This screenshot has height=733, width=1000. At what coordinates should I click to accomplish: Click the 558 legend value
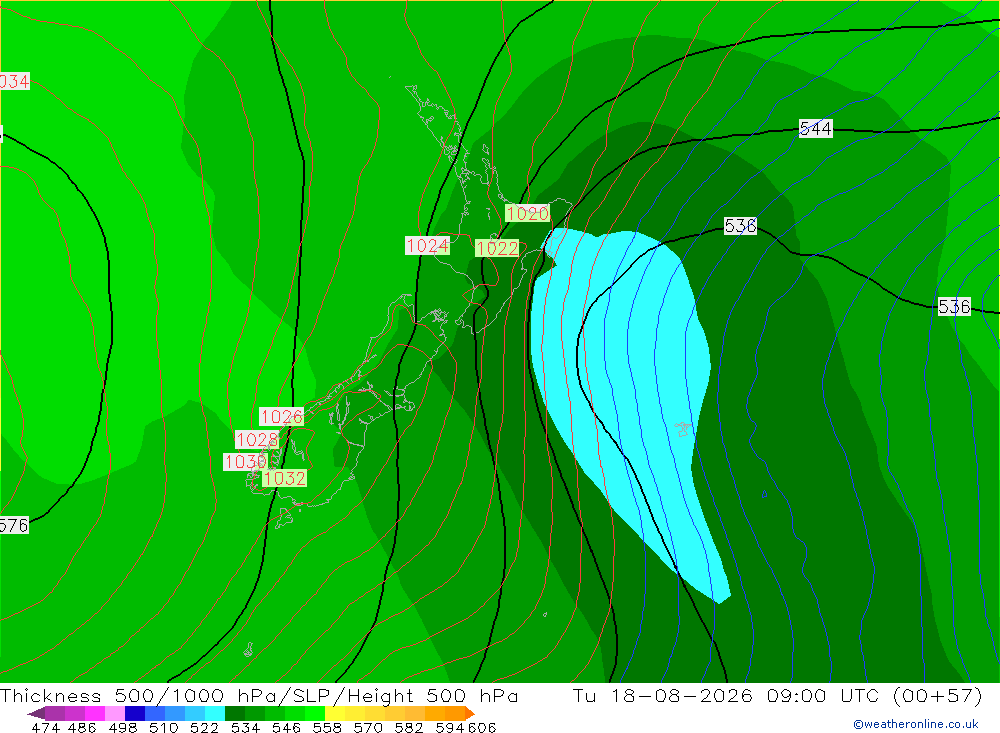coord(327,727)
